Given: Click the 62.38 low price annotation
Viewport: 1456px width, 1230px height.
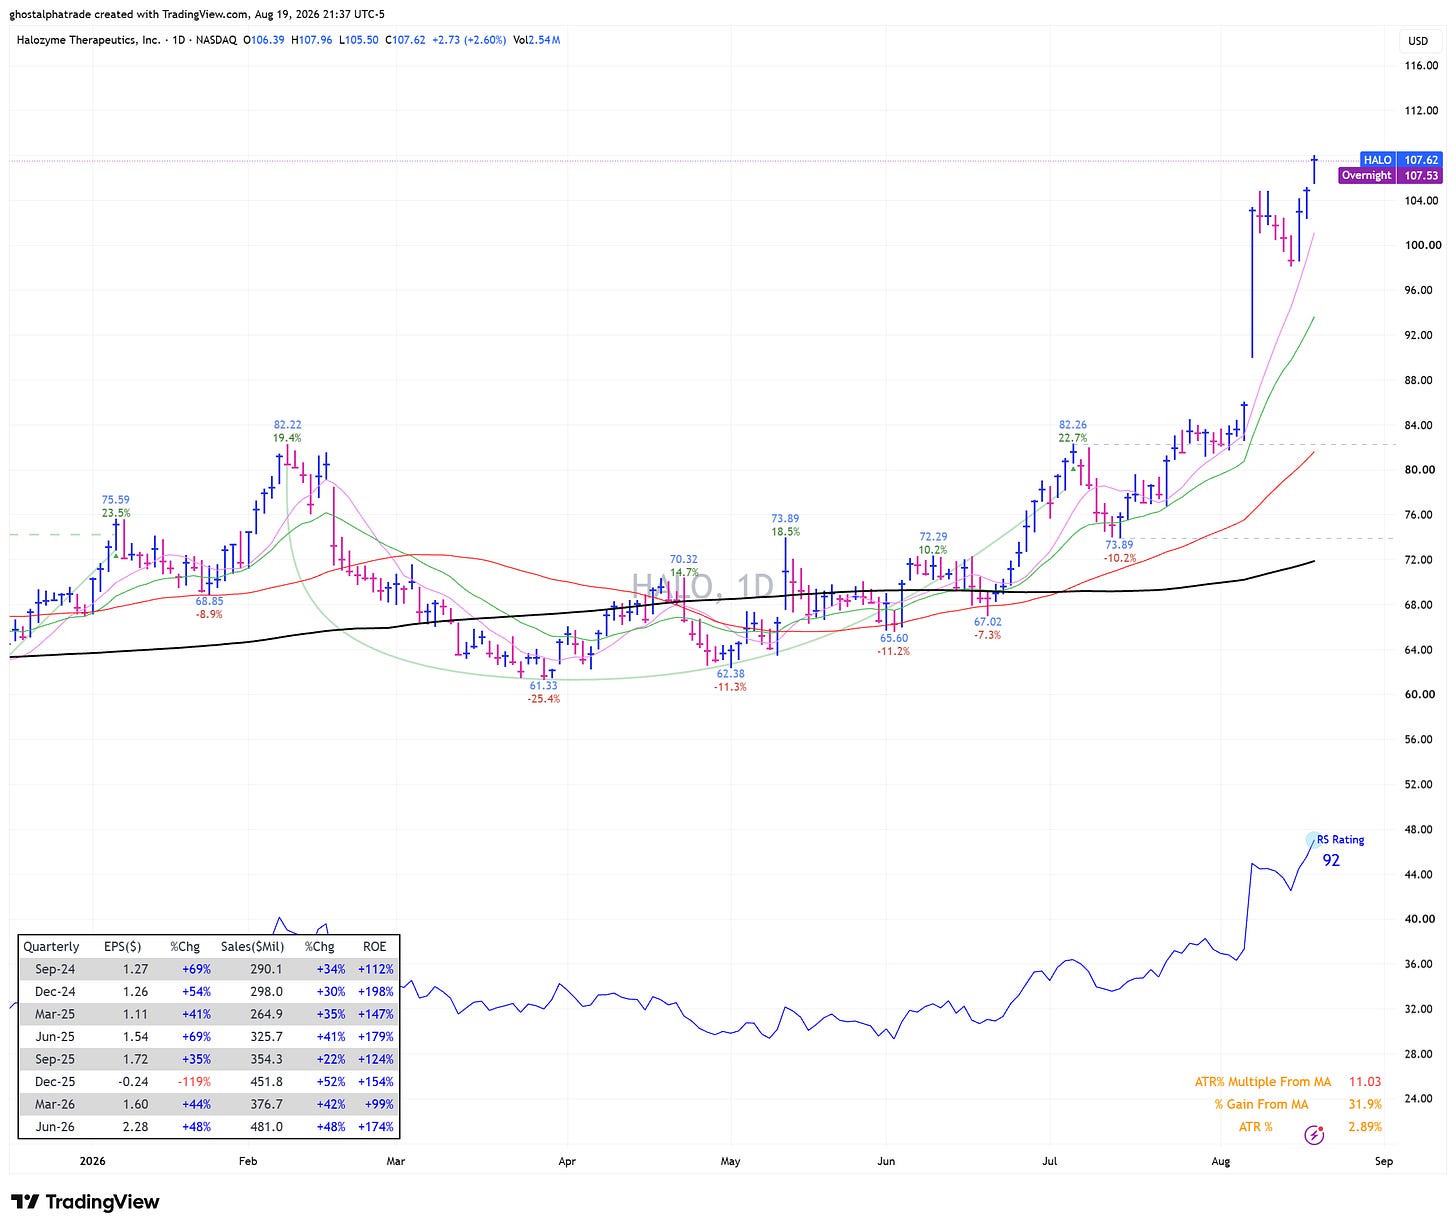Looking at the screenshot, I should pos(730,674).
